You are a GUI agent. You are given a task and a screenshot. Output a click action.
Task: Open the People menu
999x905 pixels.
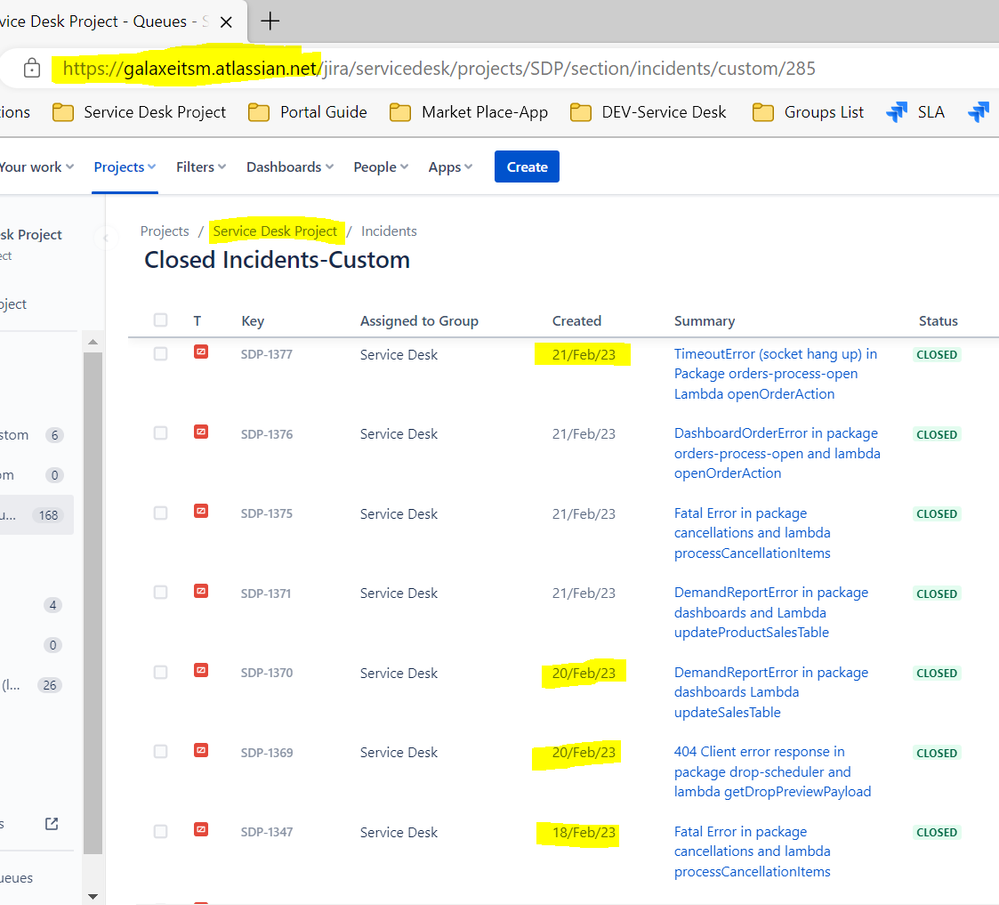tap(381, 167)
